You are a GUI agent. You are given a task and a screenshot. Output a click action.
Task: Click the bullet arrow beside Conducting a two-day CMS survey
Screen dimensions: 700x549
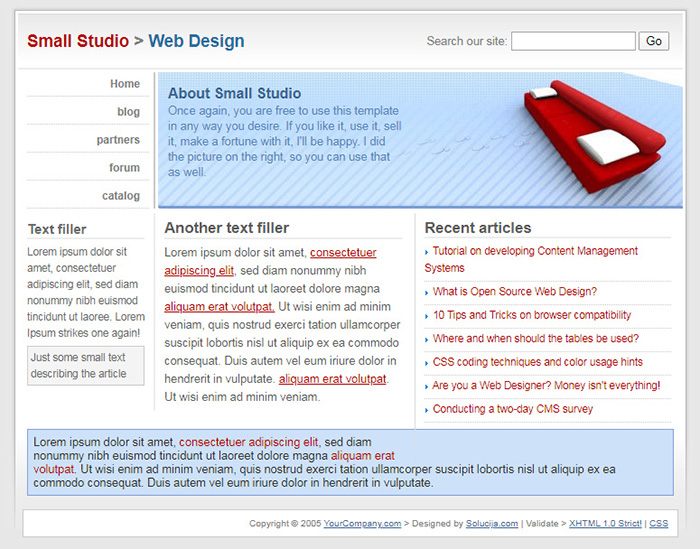[427, 410]
